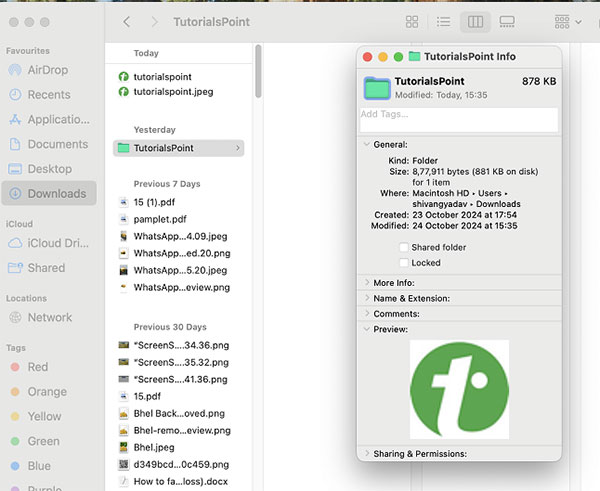Switch Finder to list view

tap(444, 21)
